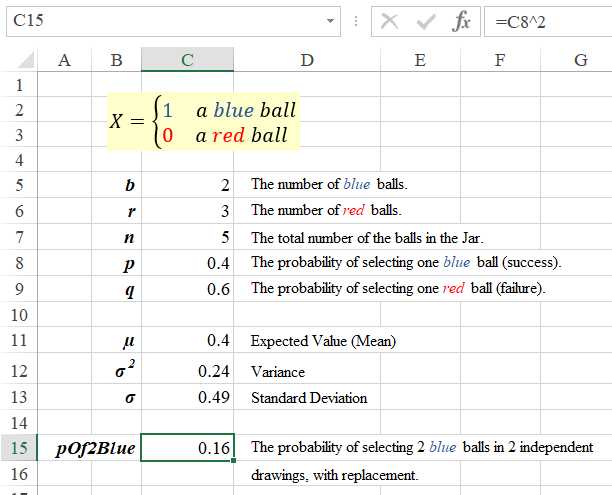Click the Enter checkmark formula bar icon
The image size is (612, 495).
coord(426,22)
